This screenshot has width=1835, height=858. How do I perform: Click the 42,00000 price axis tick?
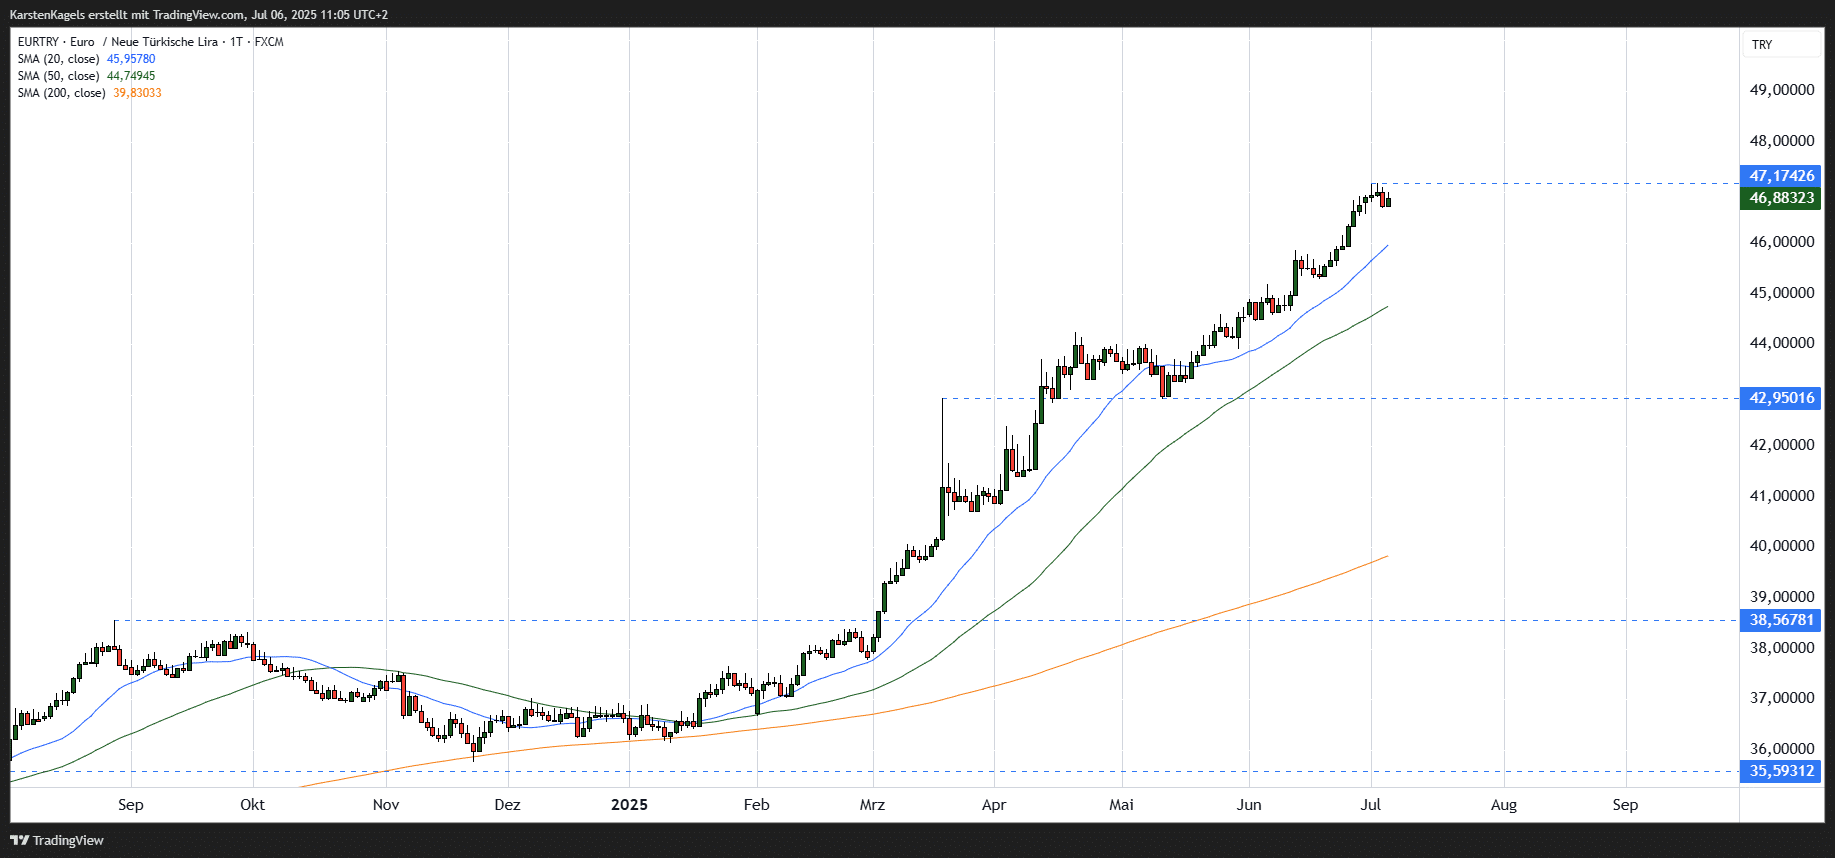click(x=1782, y=445)
